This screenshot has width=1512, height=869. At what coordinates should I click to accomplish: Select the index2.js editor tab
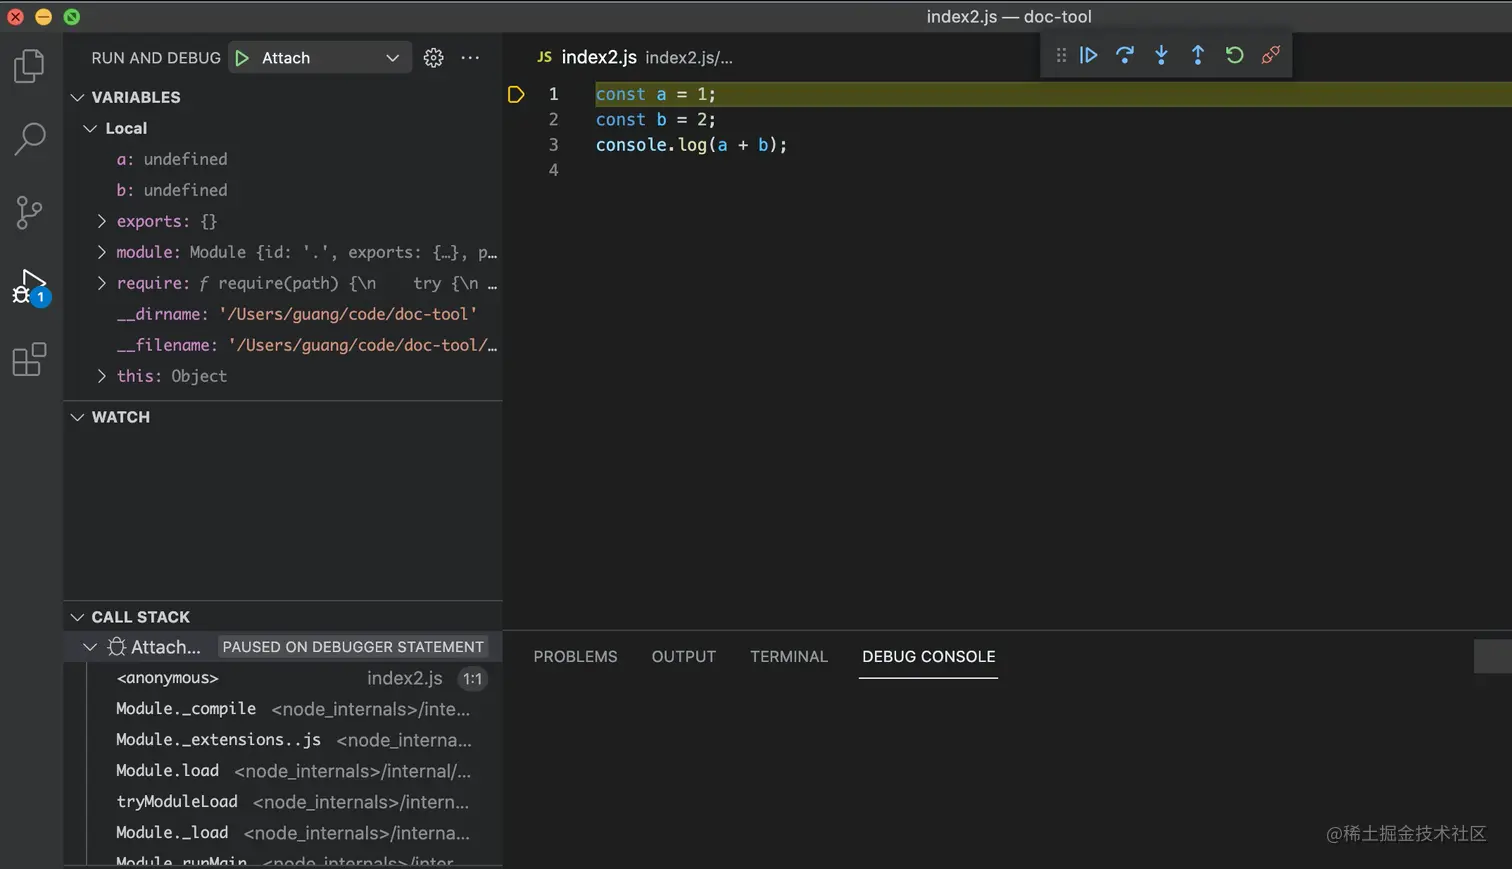click(599, 57)
